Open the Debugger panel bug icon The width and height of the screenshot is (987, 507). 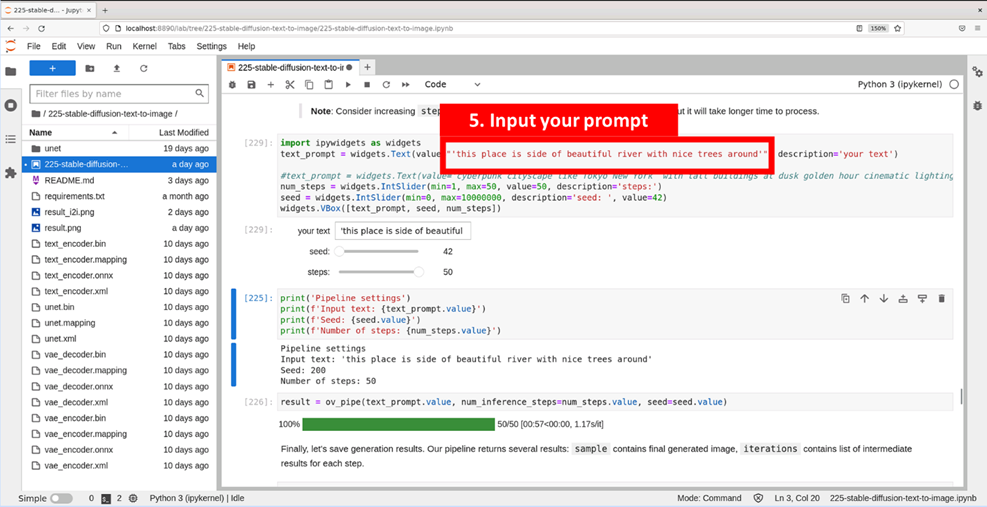click(977, 105)
